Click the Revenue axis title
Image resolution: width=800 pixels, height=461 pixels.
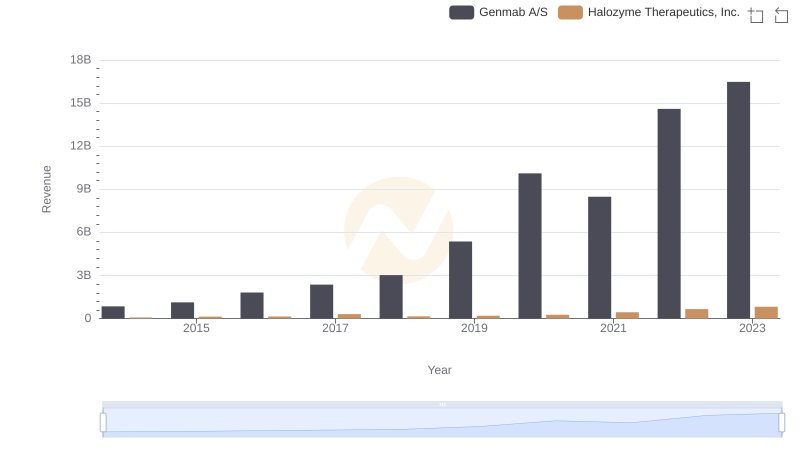coord(46,189)
